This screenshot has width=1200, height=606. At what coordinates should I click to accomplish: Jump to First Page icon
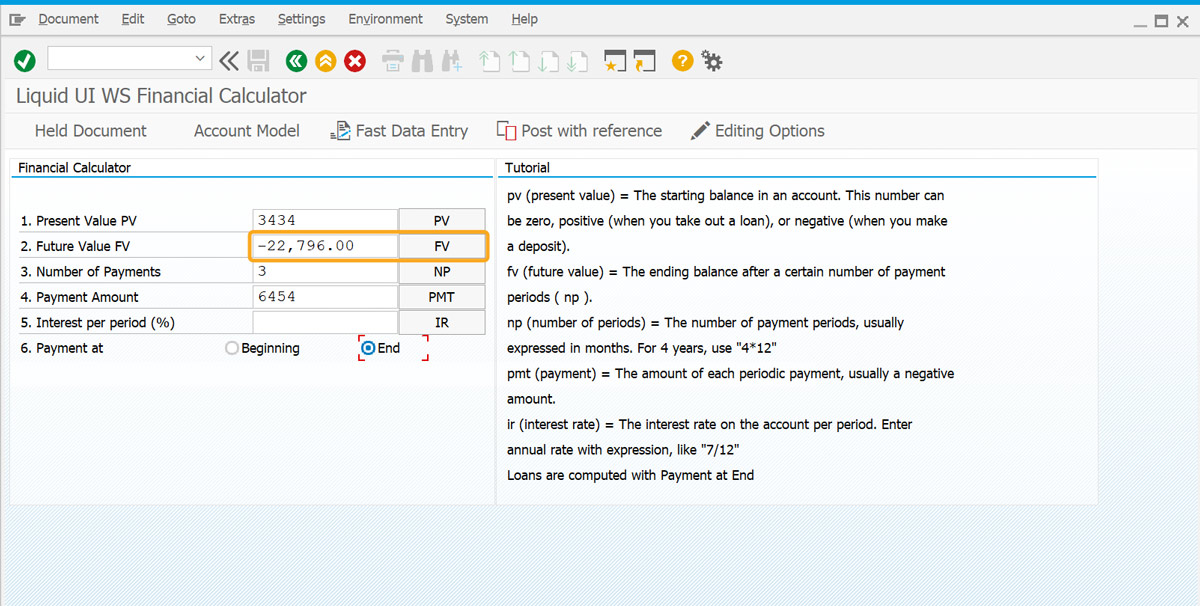click(x=489, y=61)
